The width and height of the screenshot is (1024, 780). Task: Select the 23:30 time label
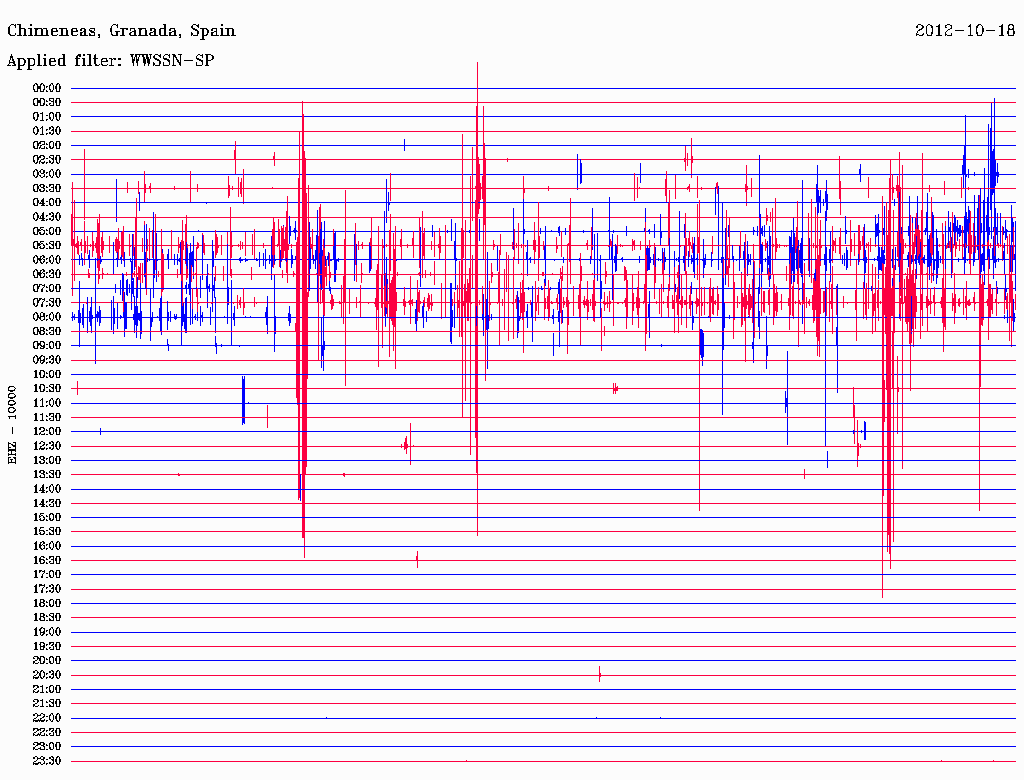click(x=46, y=761)
